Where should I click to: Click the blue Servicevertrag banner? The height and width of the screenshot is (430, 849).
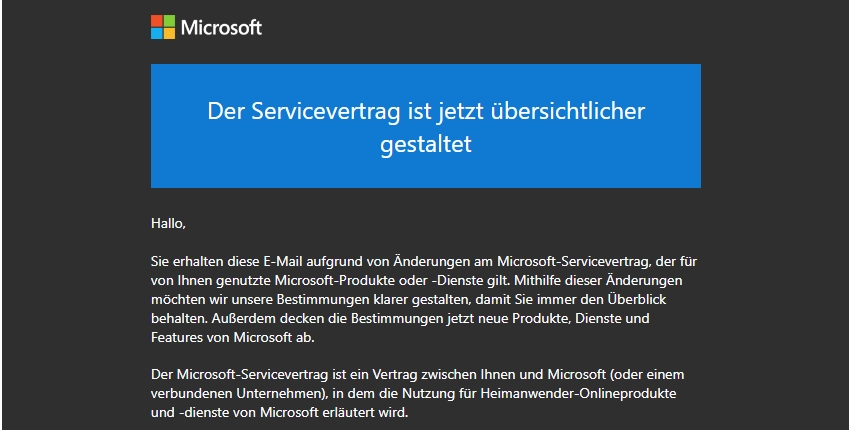426,126
